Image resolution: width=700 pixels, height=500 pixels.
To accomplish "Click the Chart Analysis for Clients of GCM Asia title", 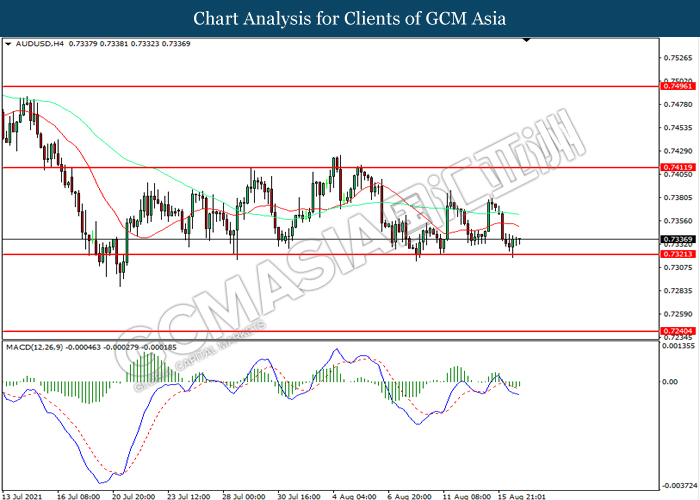I will pyautogui.click(x=350, y=19).
